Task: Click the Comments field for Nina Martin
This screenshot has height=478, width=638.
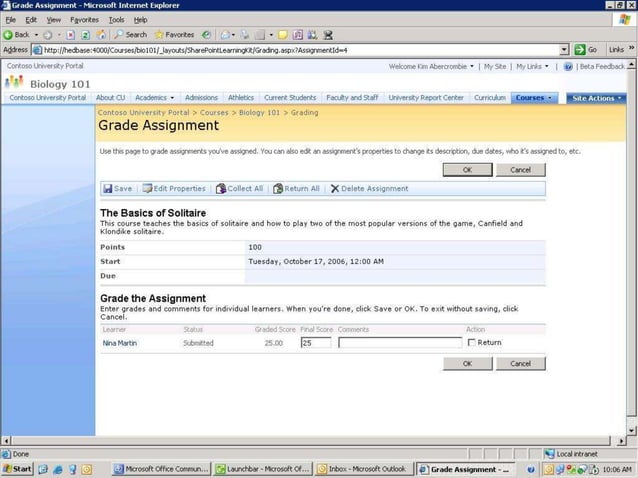Action: pos(400,343)
